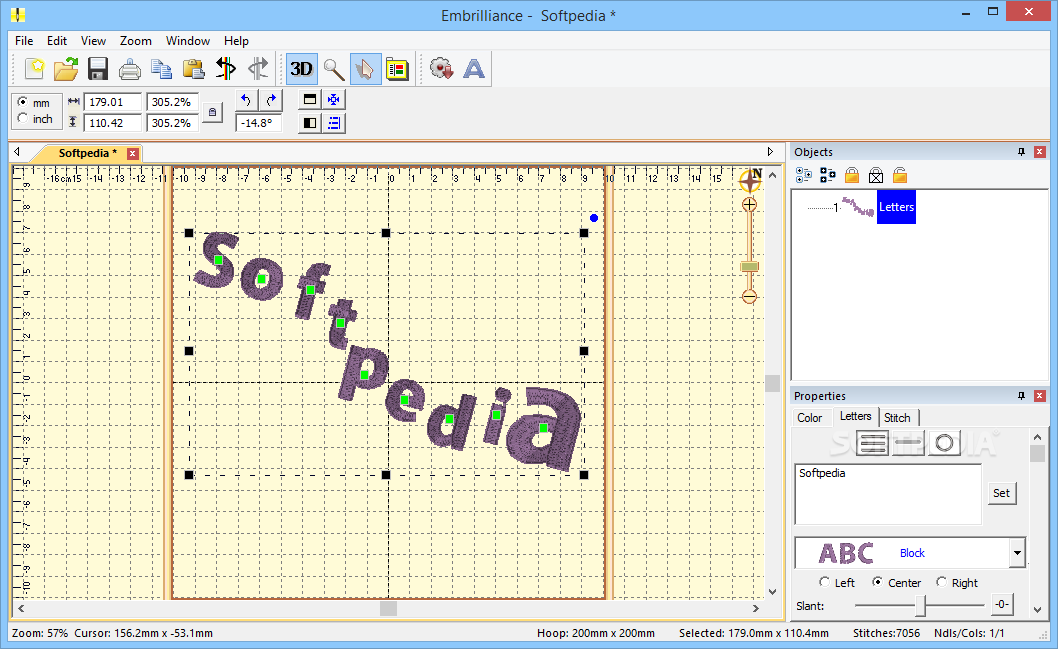Viewport: 1058px width, 649px height.
Task: Toggle the aspect ratio lock button
Action: (213, 113)
